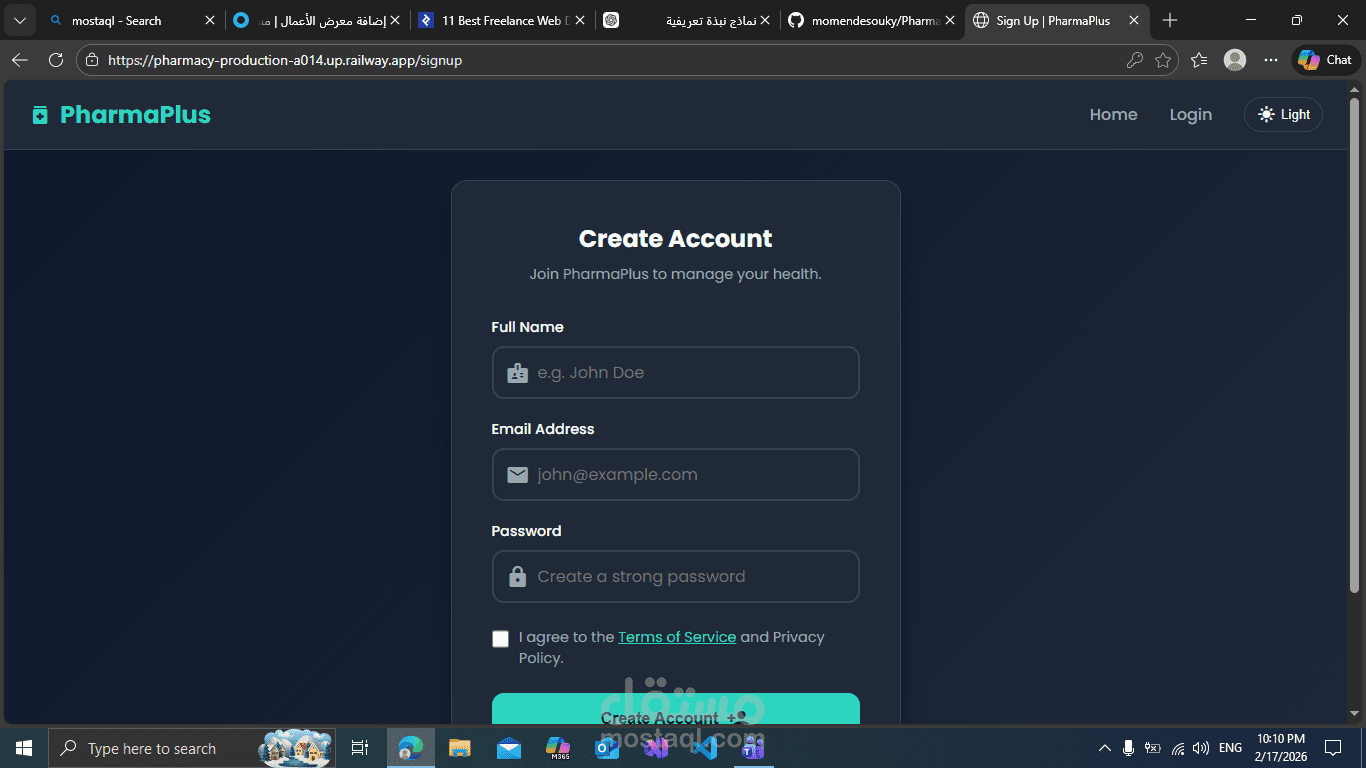Click the PharmaPlus logo icon
Viewport: 1366px width, 768px height.
(40, 115)
